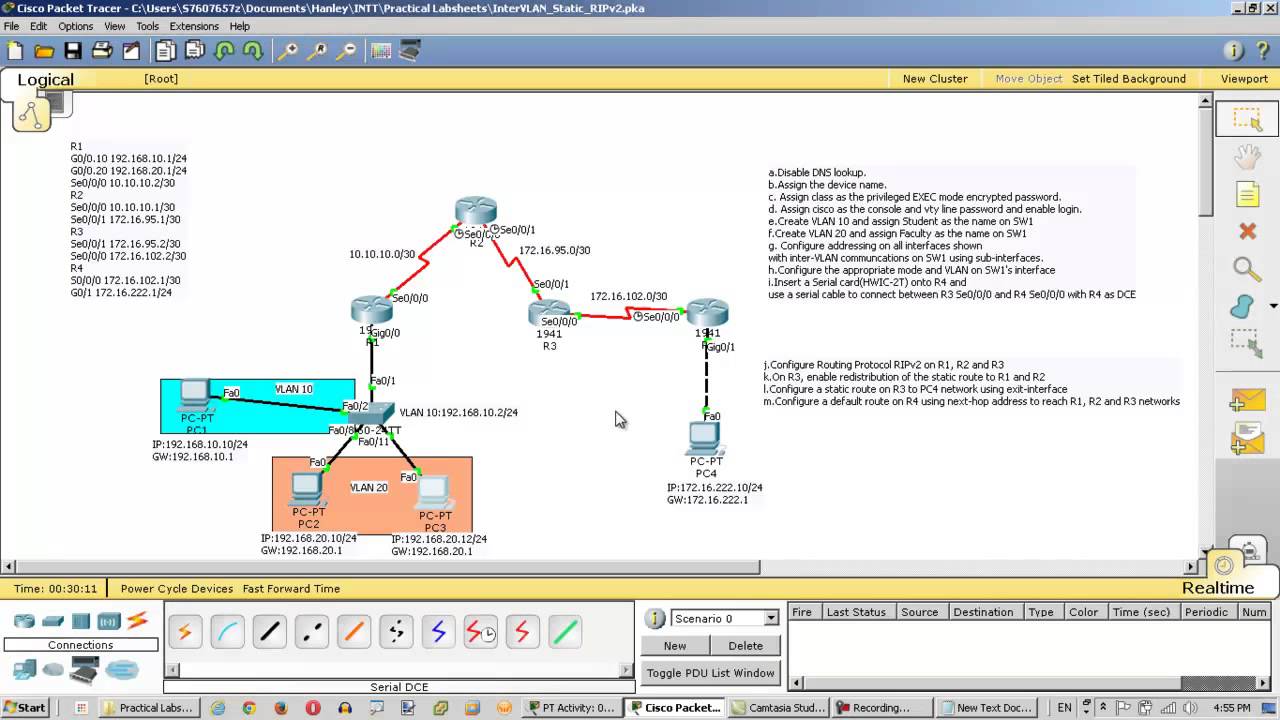Switch to the Logical workspace tab
The height and width of the screenshot is (720, 1280).
[45, 80]
